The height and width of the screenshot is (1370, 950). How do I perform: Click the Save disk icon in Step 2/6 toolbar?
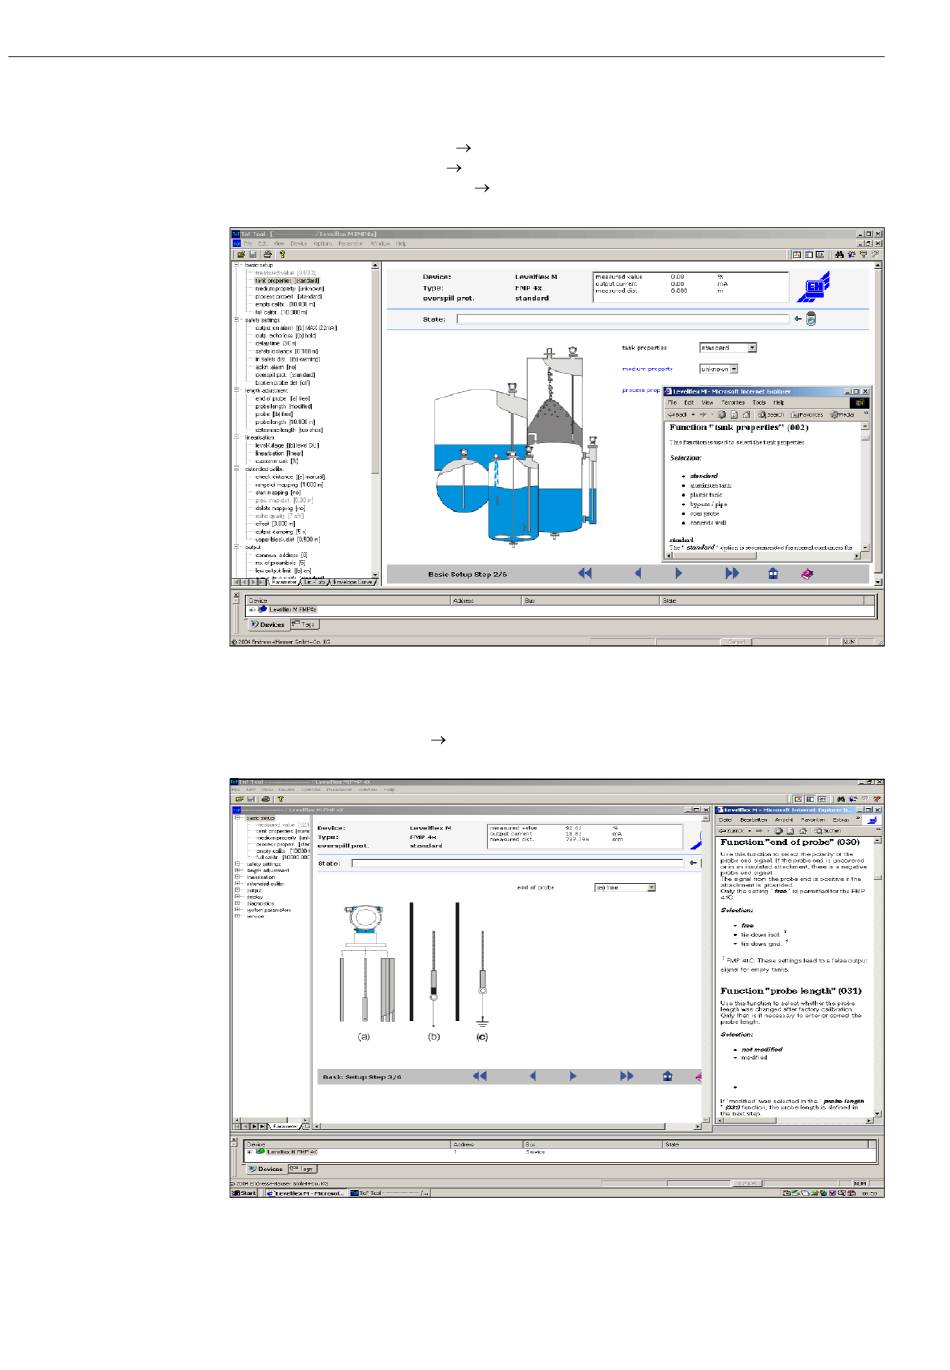click(253, 254)
